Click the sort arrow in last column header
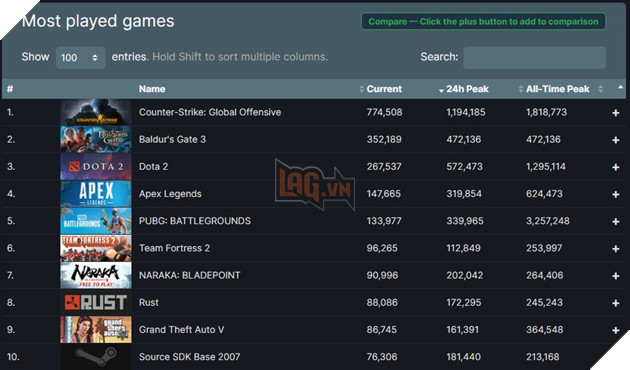This screenshot has width=630, height=370. pos(620,87)
